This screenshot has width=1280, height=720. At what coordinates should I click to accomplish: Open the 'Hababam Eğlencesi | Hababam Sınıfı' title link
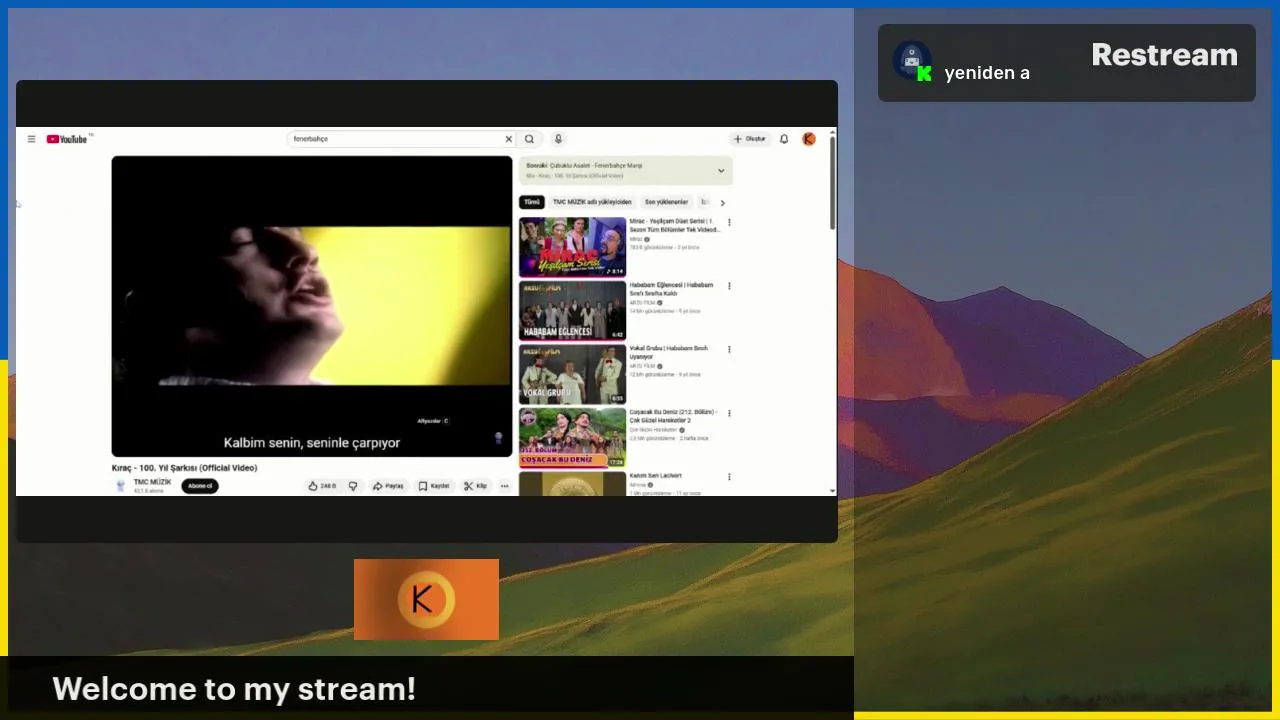click(671, 289)
